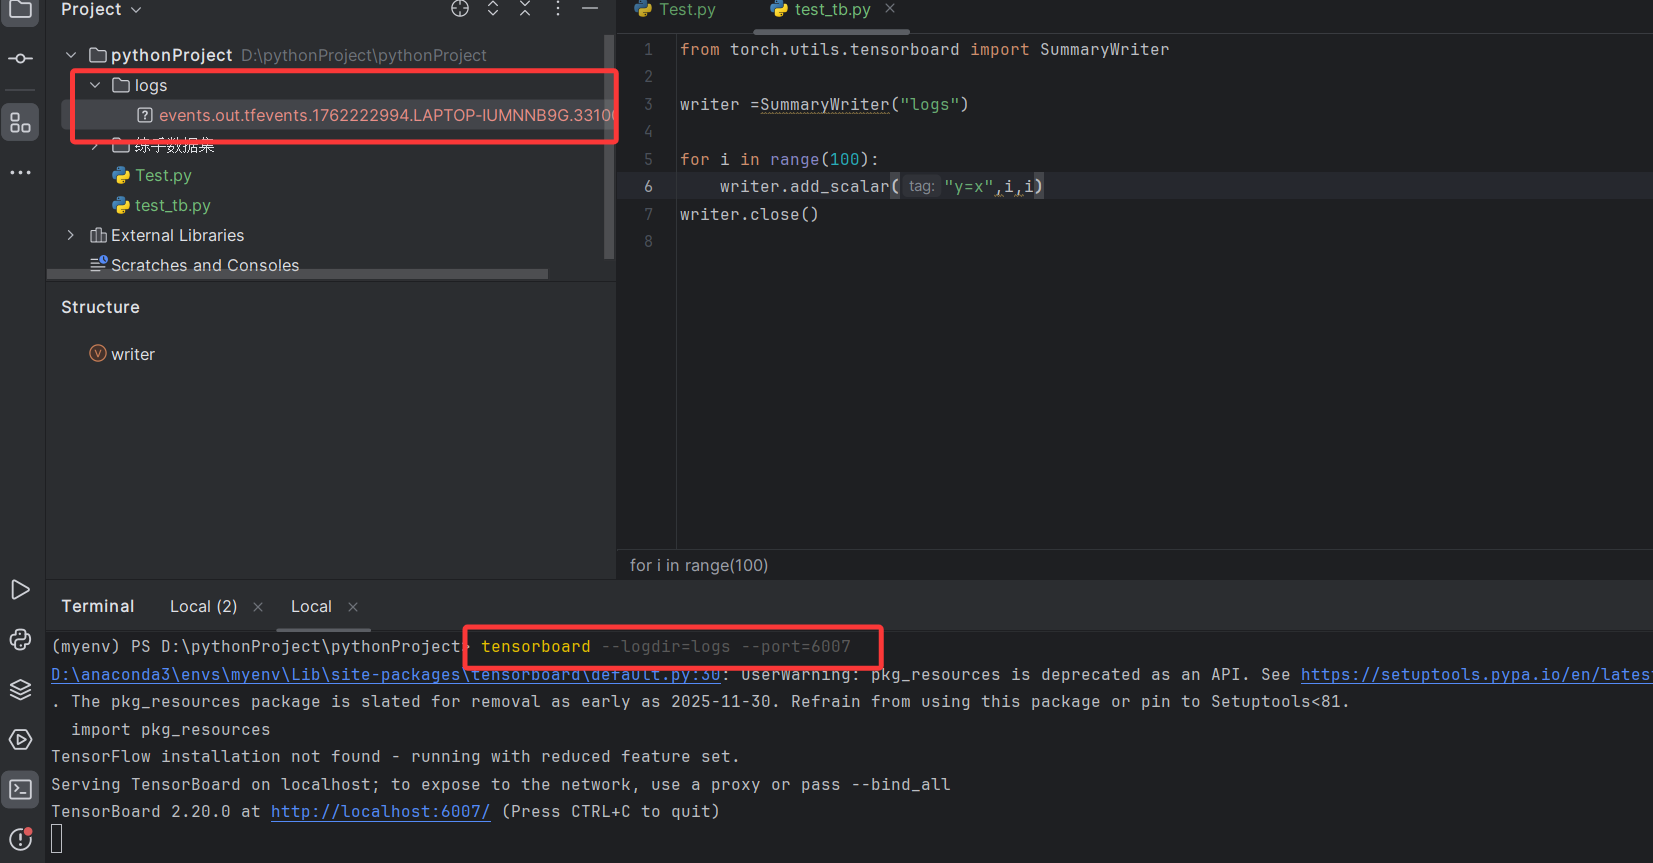1653x863 pixels.
Task: Open the tensorboard default.py file link
Action: (x=386, y=674)
